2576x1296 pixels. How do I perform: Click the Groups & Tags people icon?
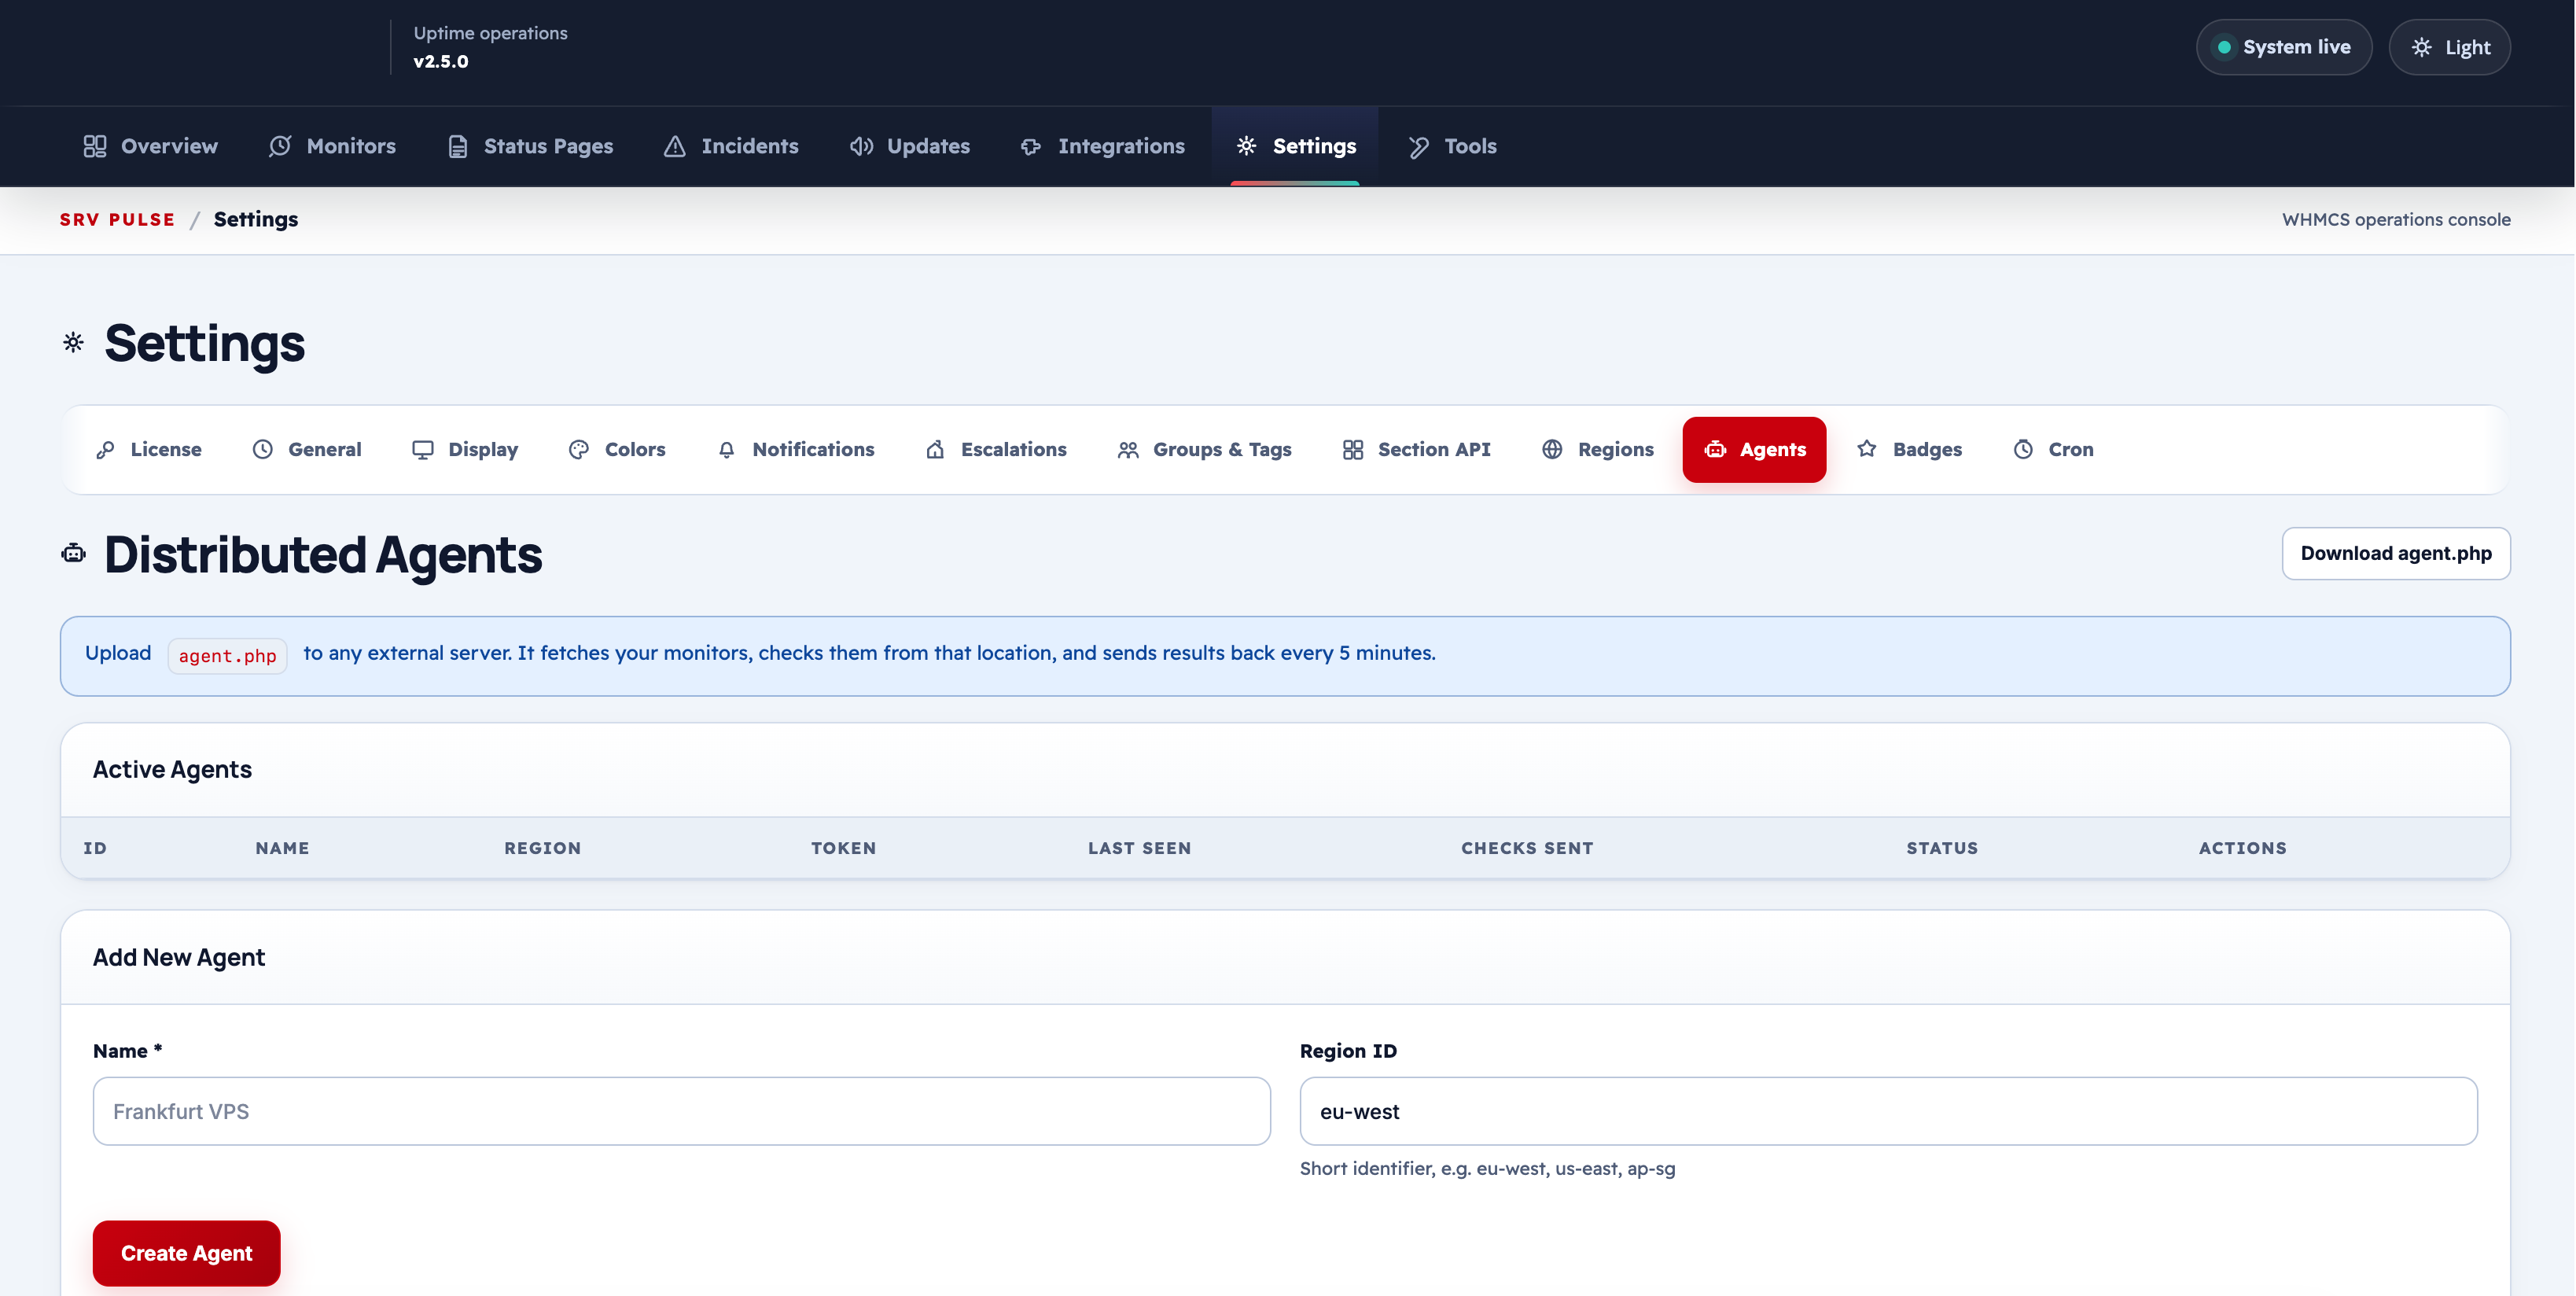(1128, 450)
